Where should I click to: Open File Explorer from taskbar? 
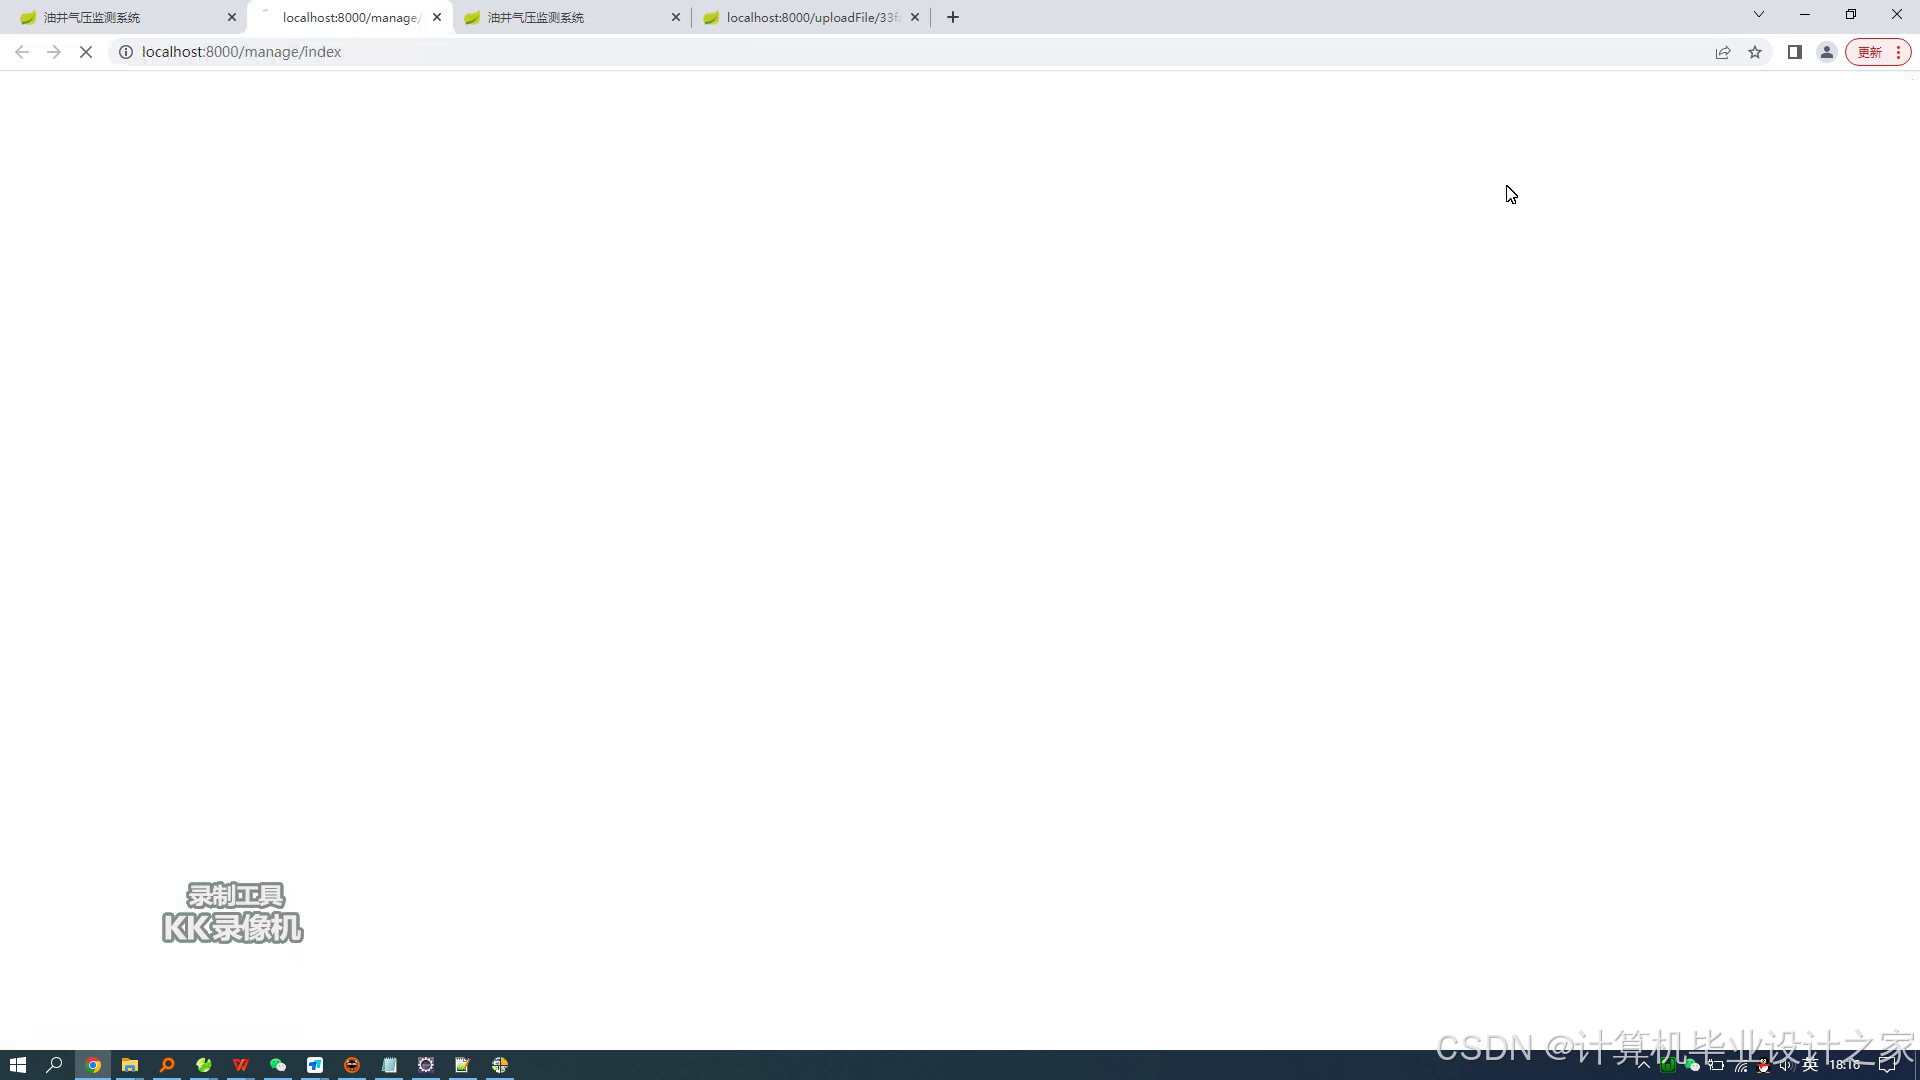(130, 1065)
